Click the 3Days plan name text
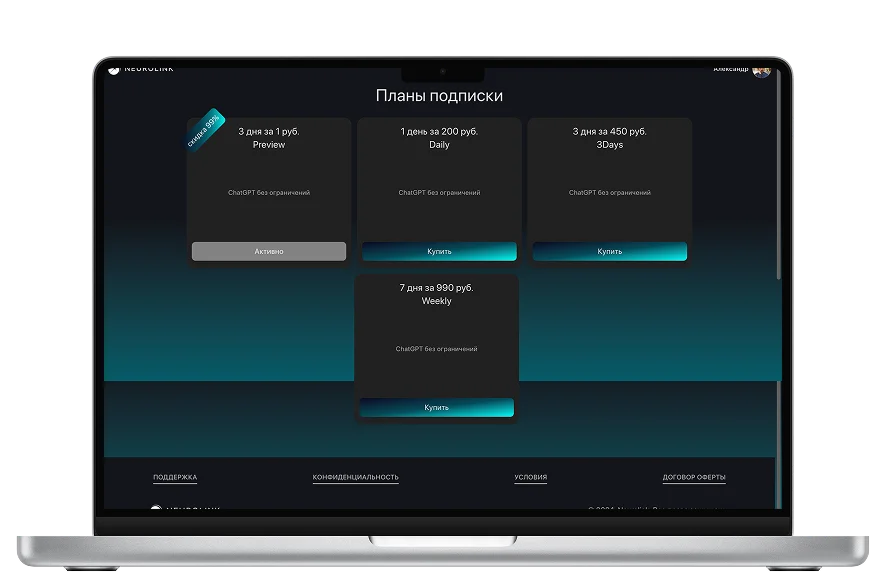This screenshot has width=886, height=577. (610, 145)
